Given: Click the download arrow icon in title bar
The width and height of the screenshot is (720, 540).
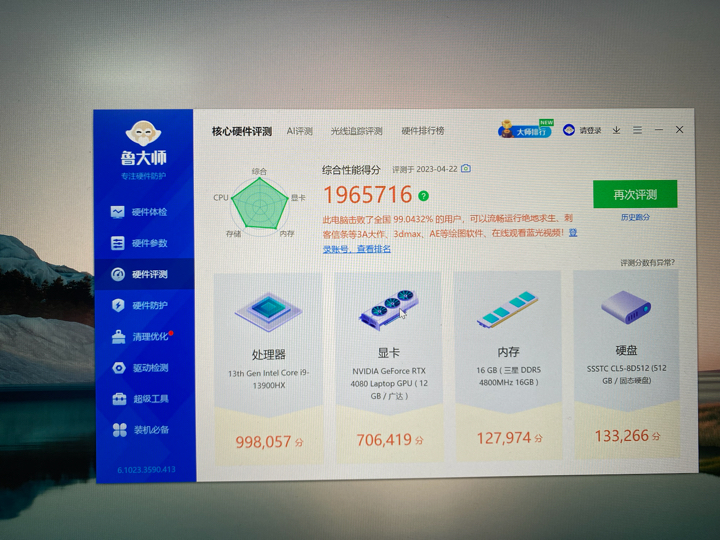Looking at the screenshot, I should coord(616,130).
